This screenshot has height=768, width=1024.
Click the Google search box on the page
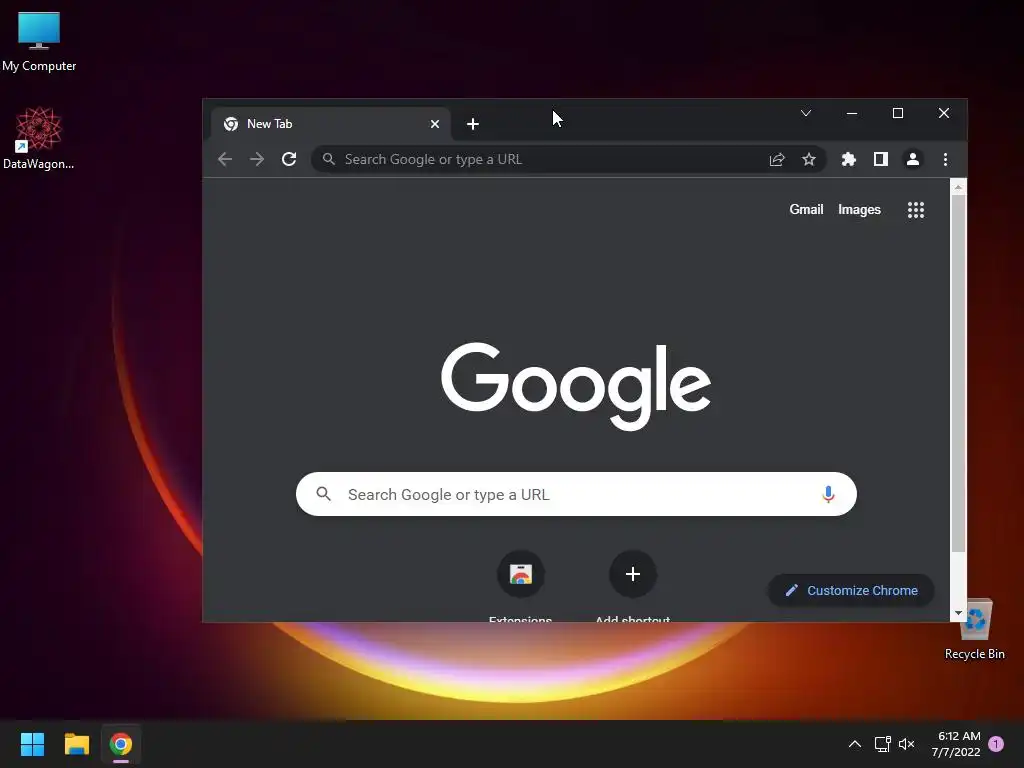[576, 494]
